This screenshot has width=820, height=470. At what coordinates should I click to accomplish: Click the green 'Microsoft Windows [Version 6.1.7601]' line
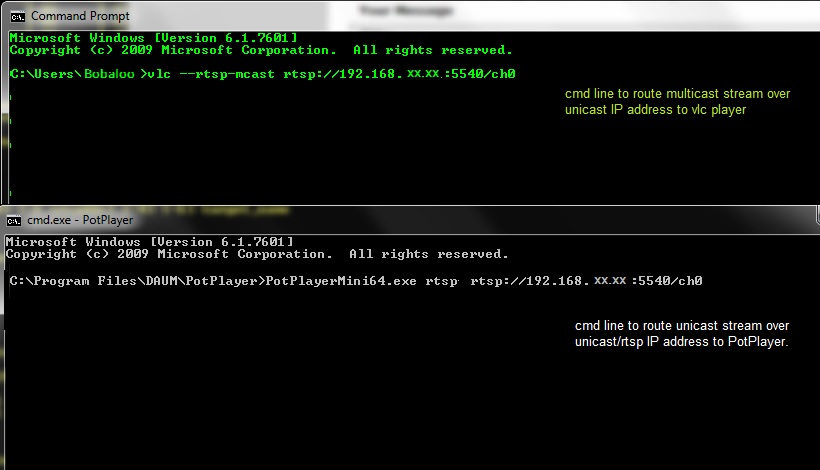tap(153, 38)
